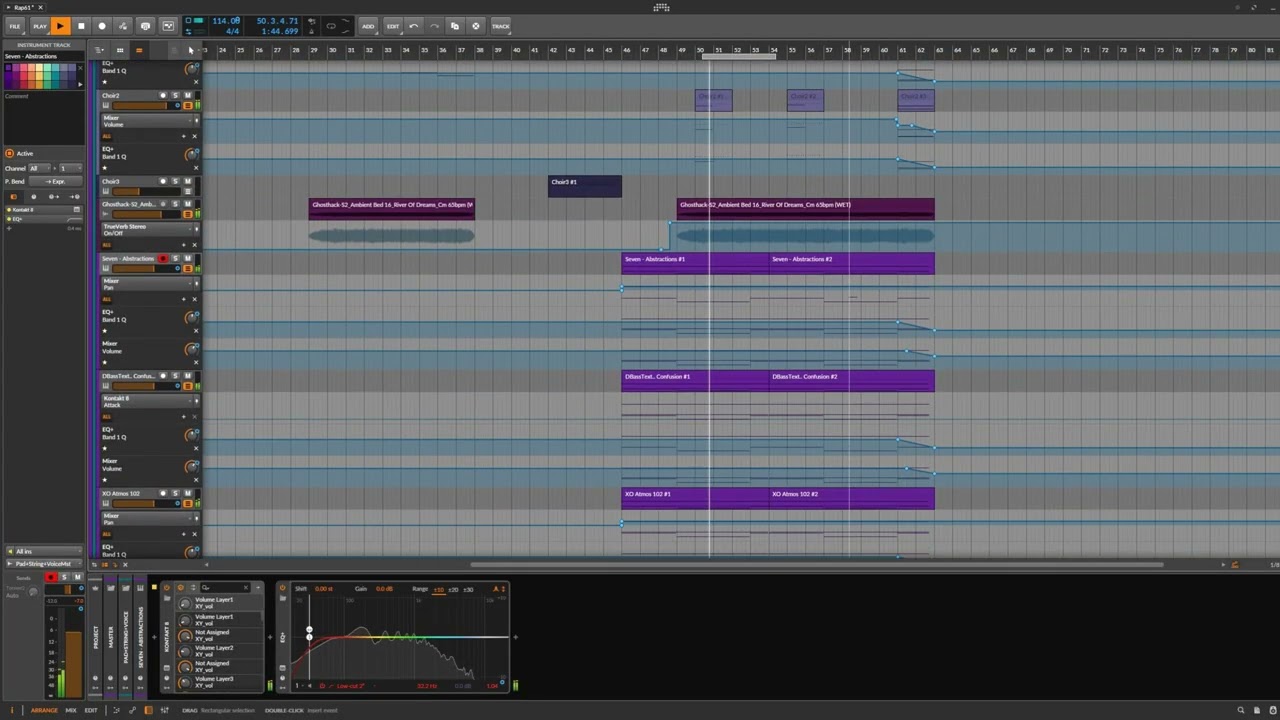Click the undo arrow icon

414,26
